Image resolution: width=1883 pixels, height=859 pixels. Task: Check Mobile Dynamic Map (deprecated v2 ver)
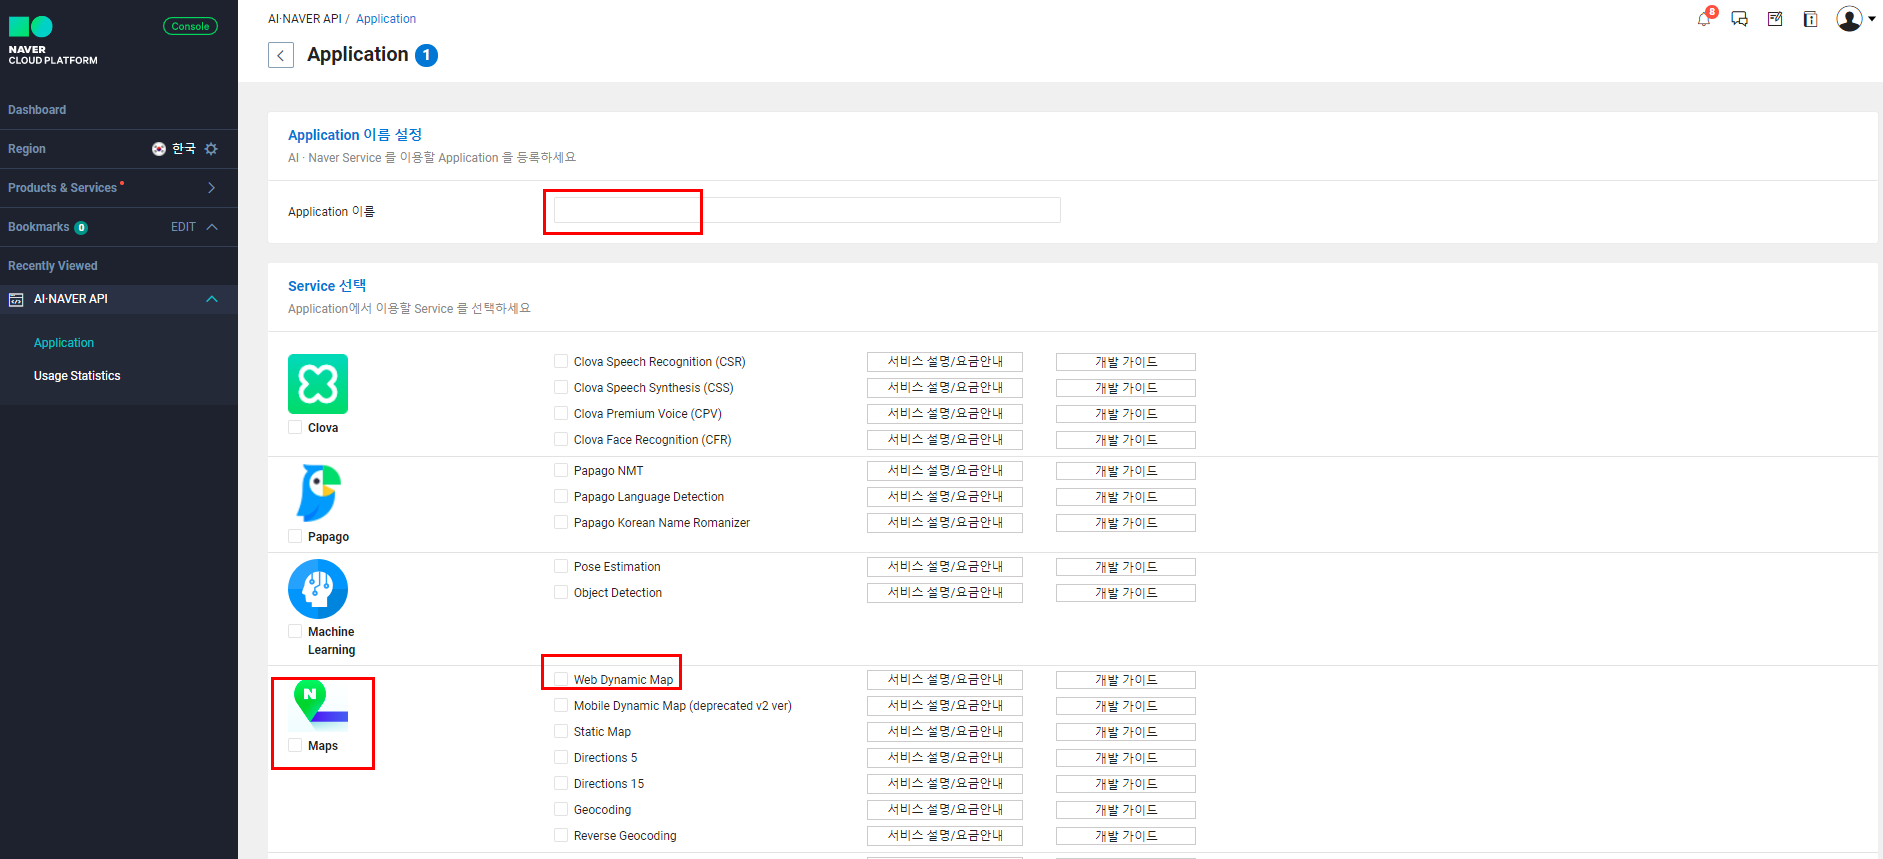(x=561, y=705)
